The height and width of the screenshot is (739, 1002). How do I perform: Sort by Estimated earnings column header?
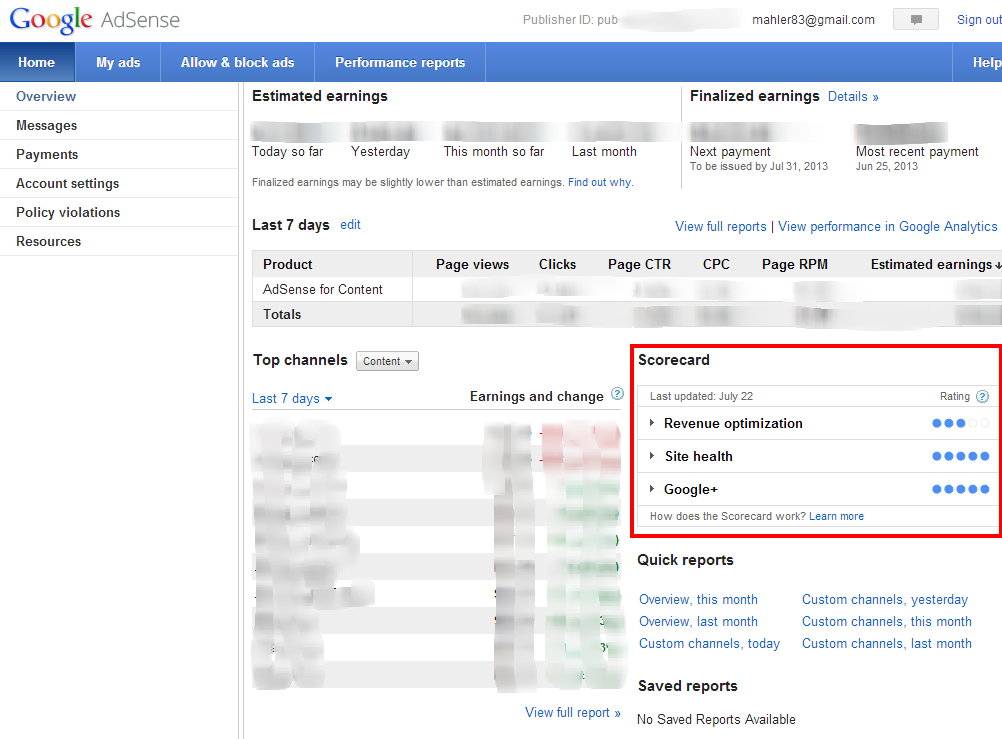932,264
